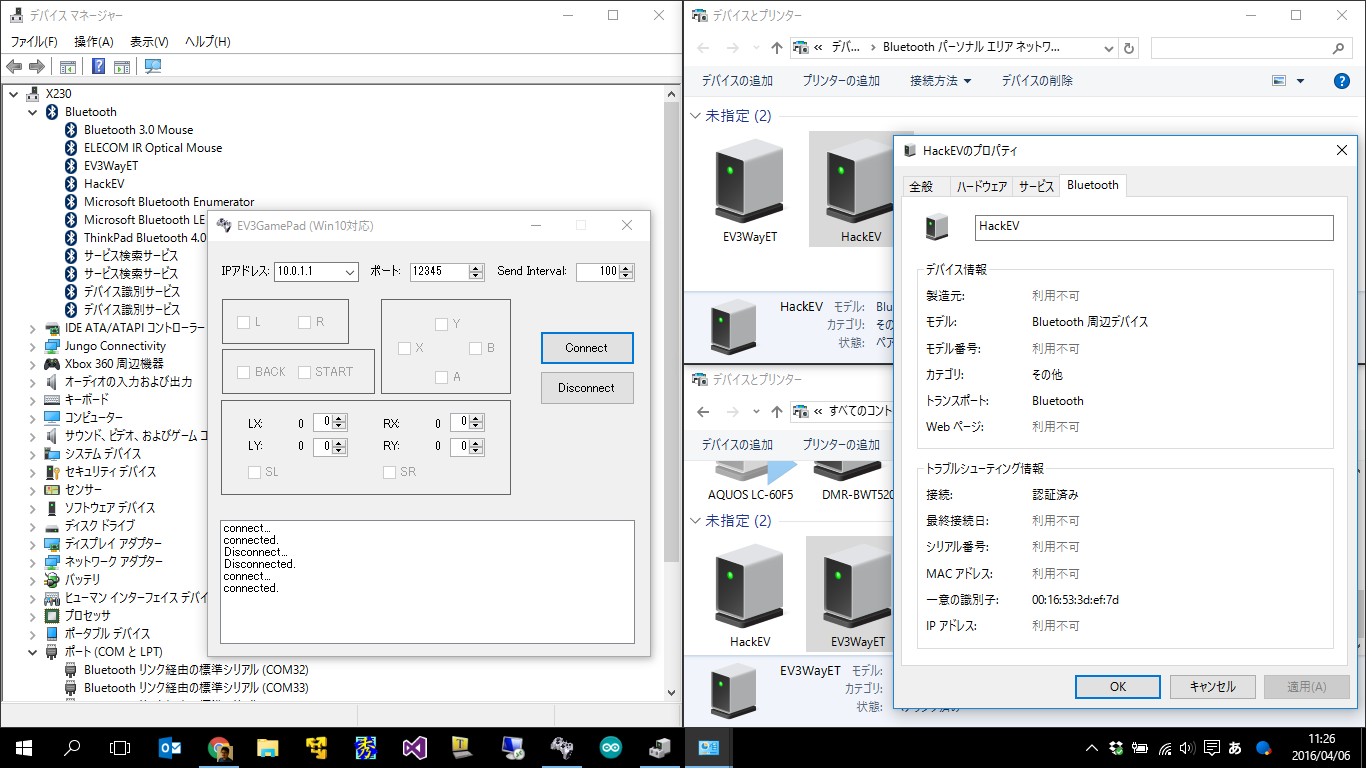Click the gamepad app icon on the taskbar

[562, 747]
